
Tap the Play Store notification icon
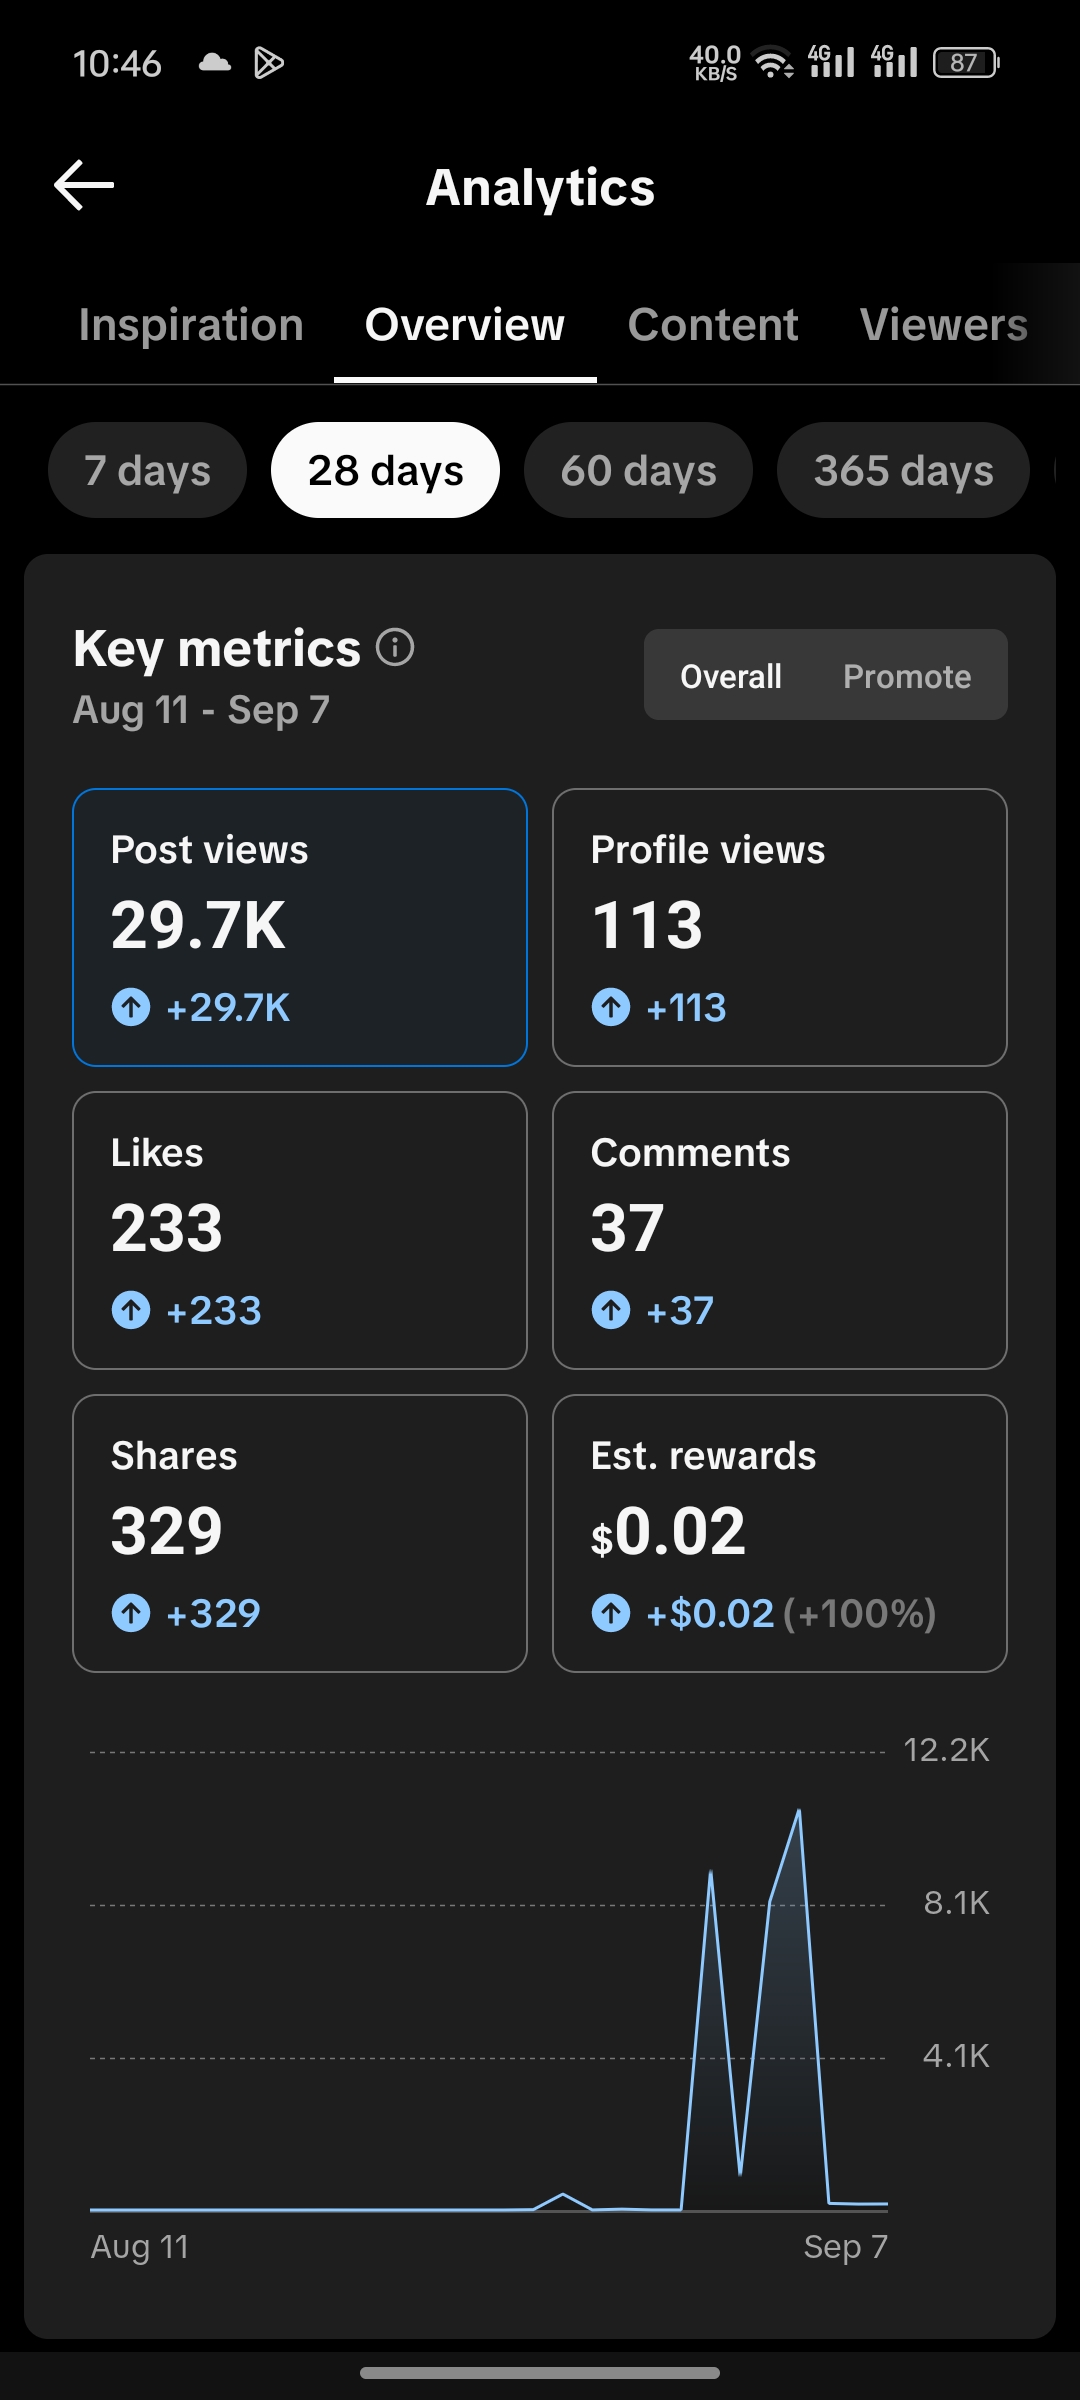pos(269,63)
